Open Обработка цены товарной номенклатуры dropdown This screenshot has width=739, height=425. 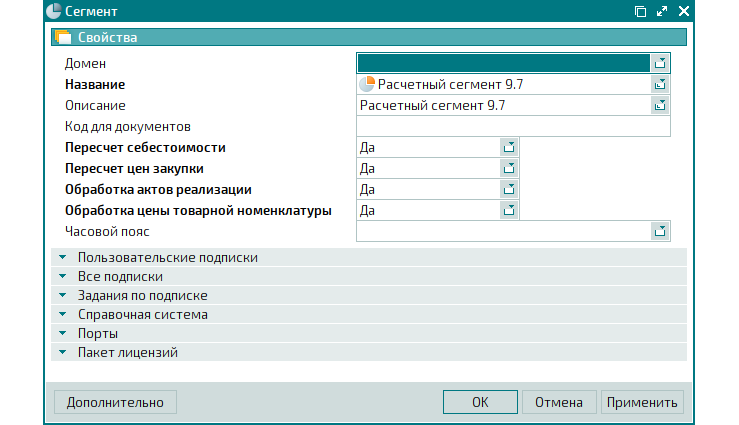pos(509,210)
